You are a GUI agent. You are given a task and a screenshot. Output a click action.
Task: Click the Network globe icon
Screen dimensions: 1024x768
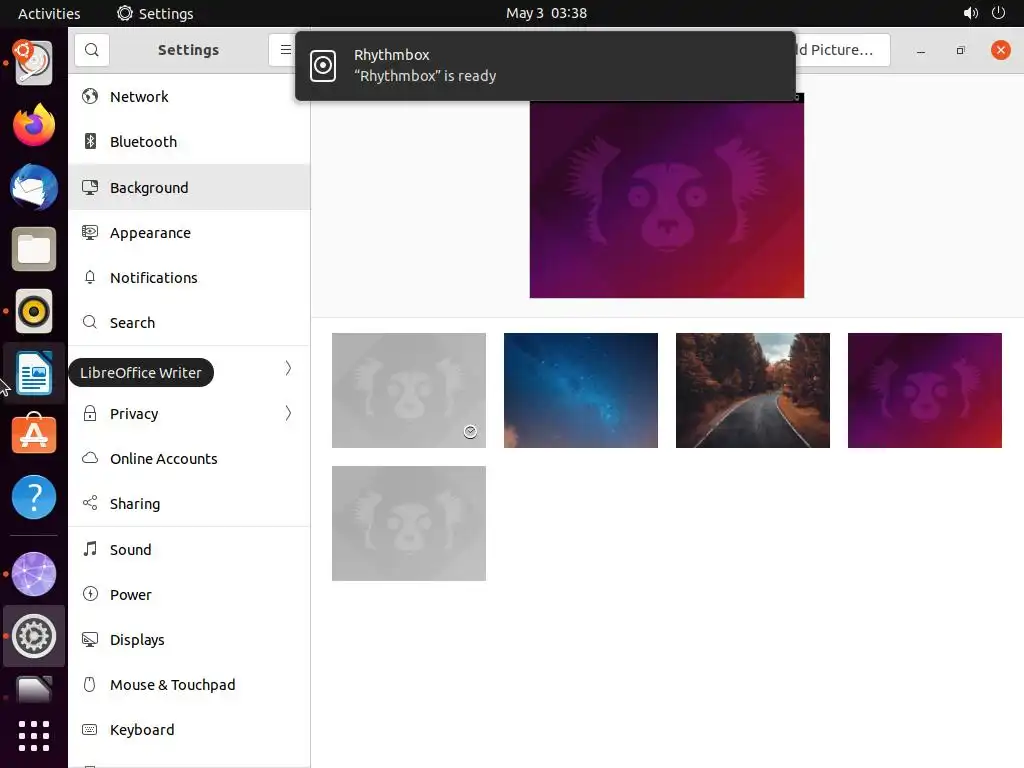pyautogui.click(x=90, y=96)
